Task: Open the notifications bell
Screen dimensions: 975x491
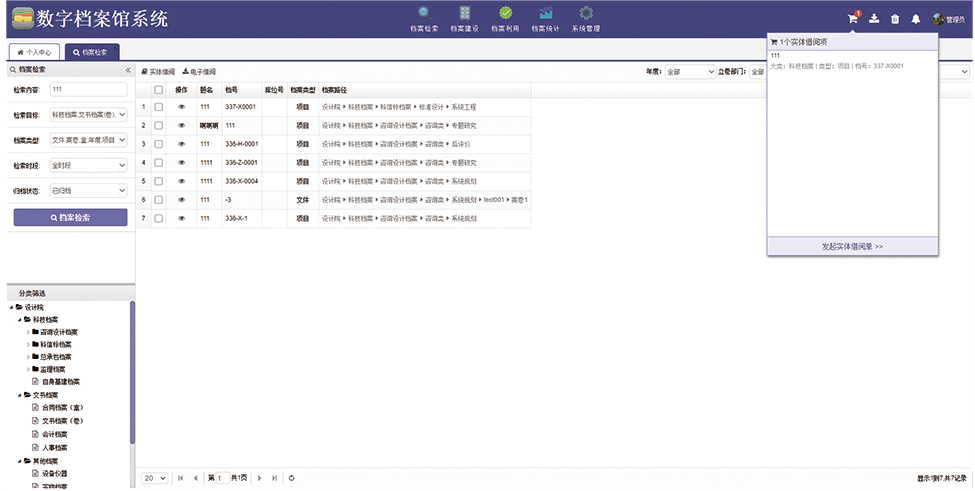Action: coord(916,18)
